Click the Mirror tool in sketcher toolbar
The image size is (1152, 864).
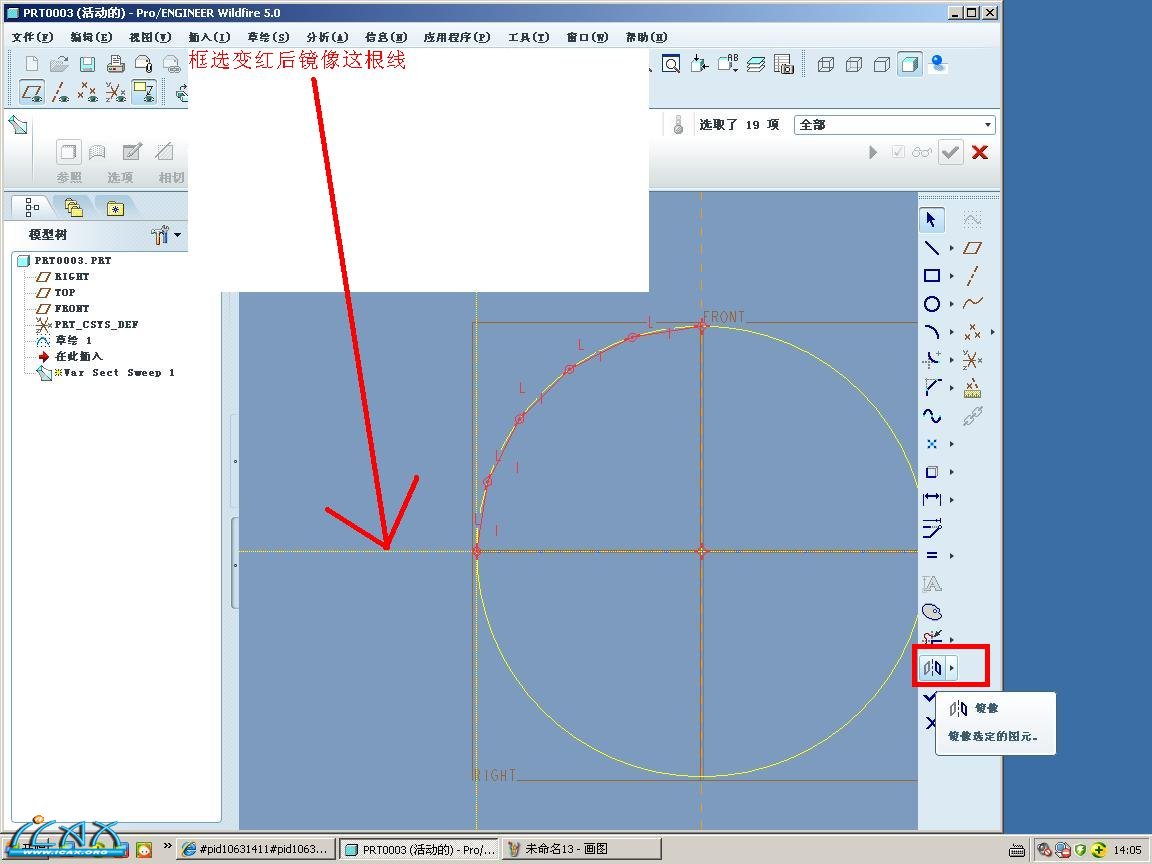pos(932,667)
